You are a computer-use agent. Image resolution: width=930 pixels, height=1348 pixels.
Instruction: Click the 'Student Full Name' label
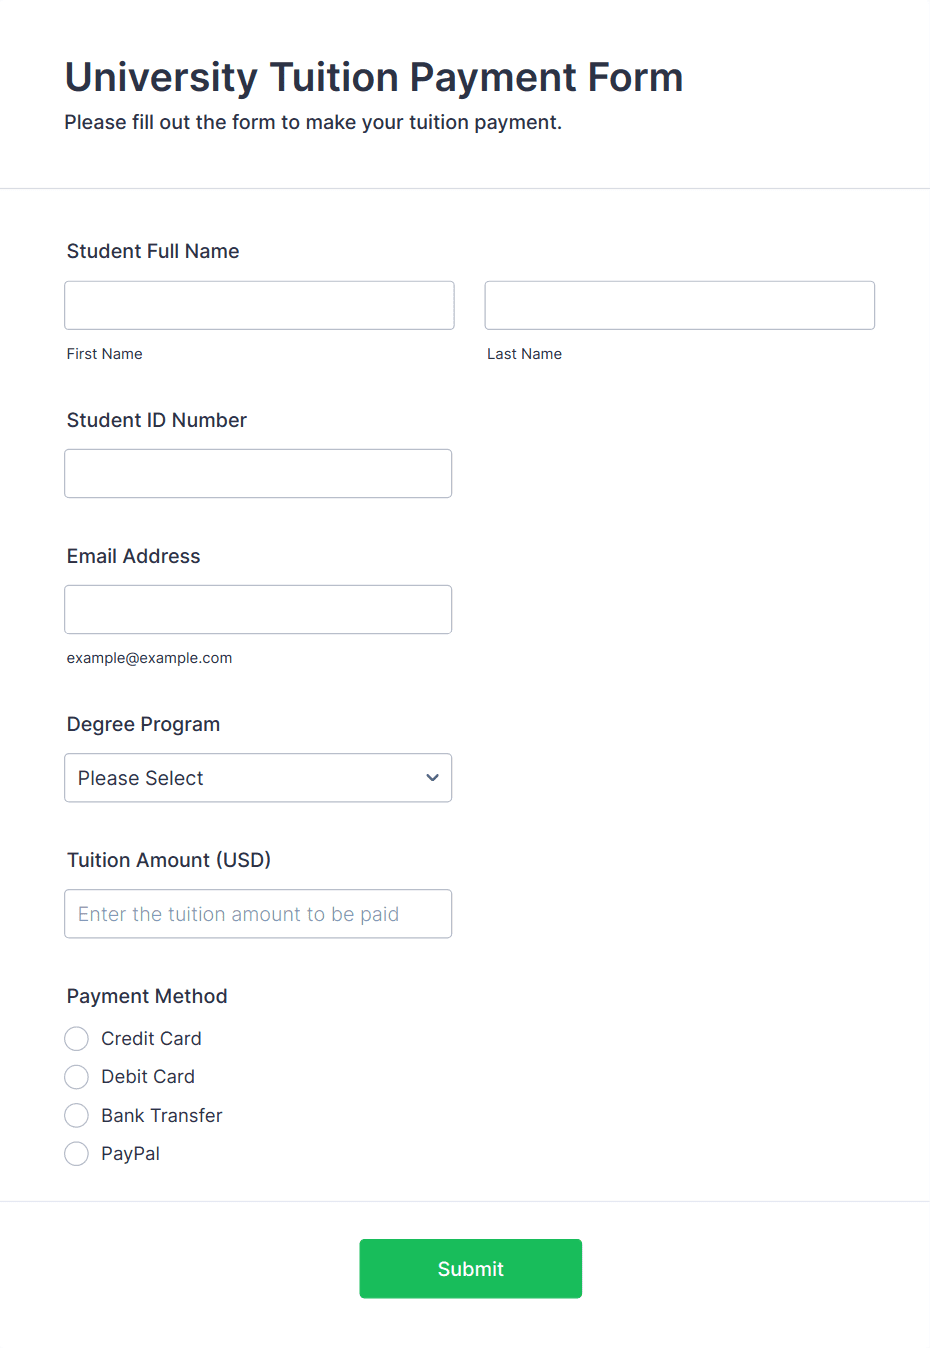pos(153,251)
